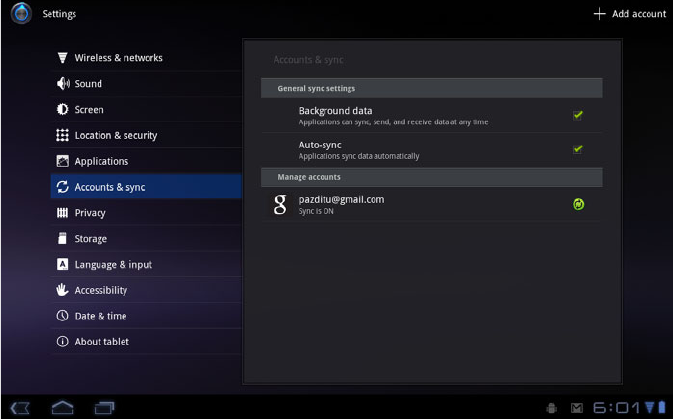Tap the Android debug notification icon
The height and width of the screenshot is (419, 673).
[551, 408]
